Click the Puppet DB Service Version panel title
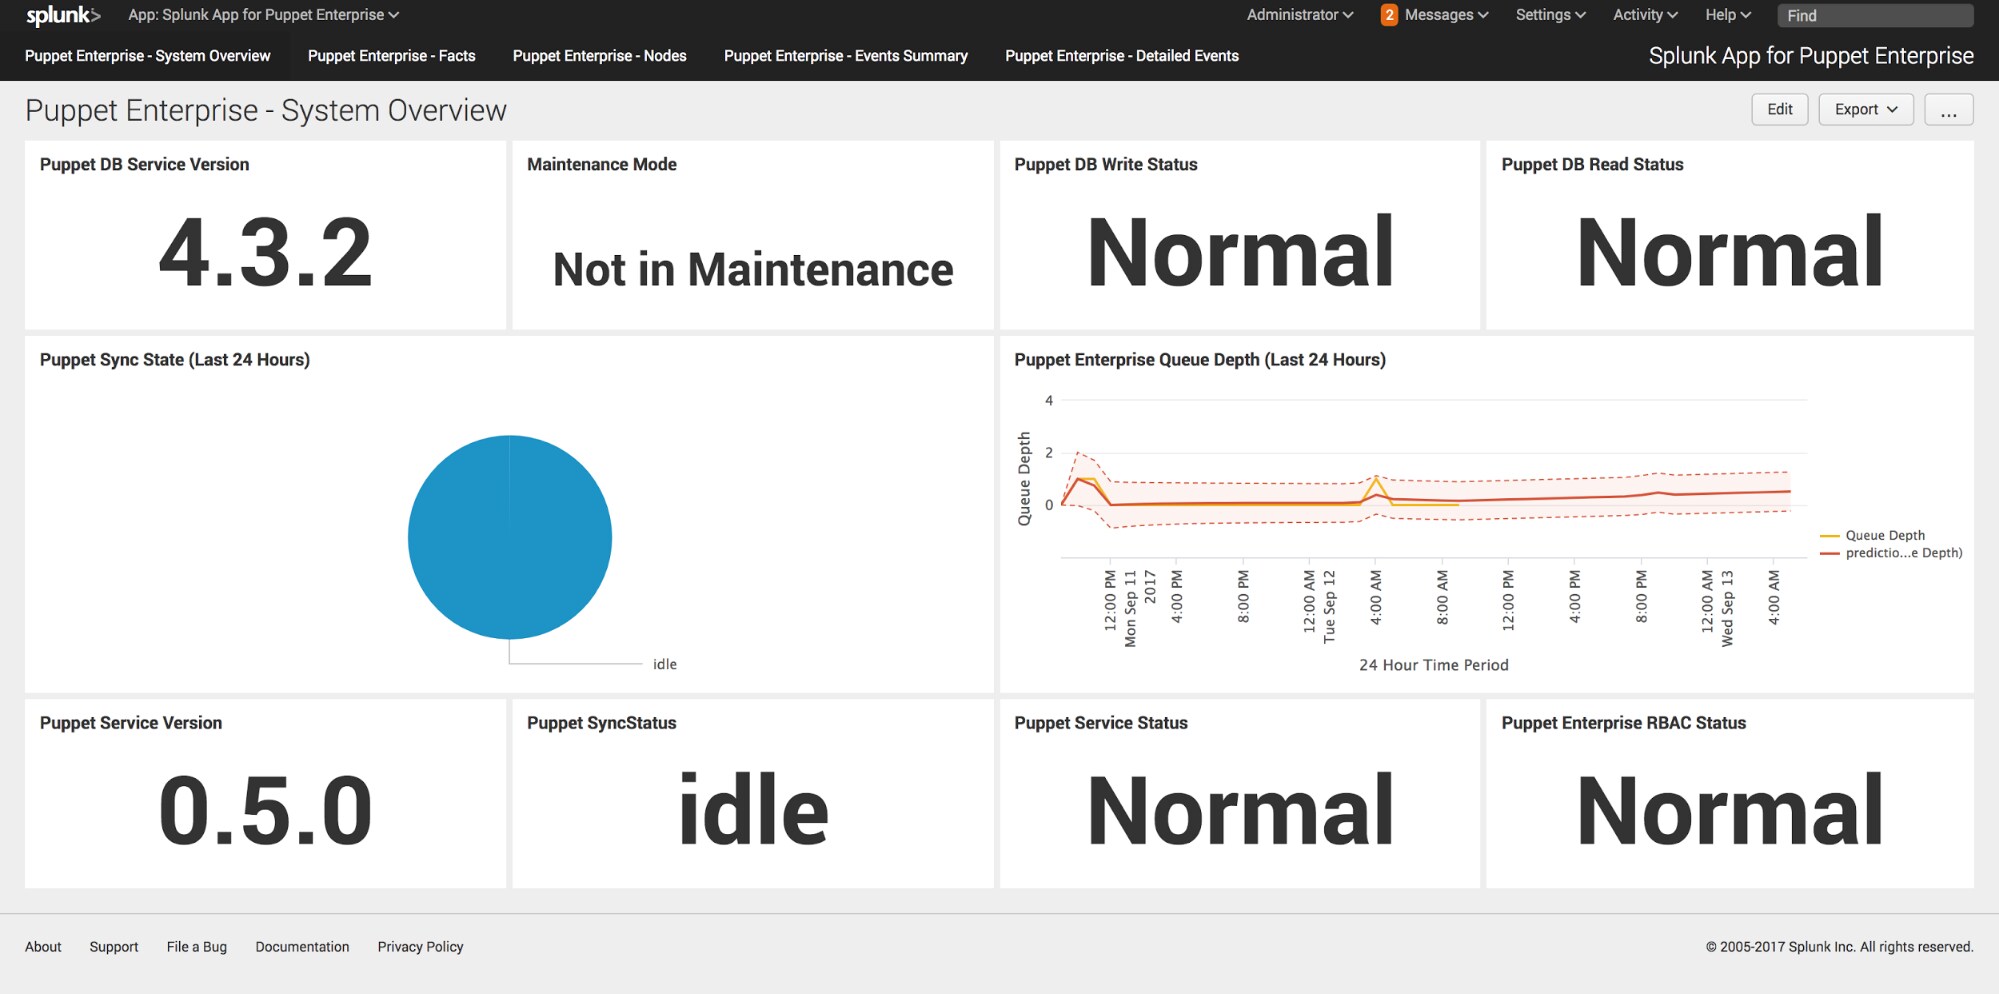The height and width of the screenshot is (994, 1999). [145, 164]
